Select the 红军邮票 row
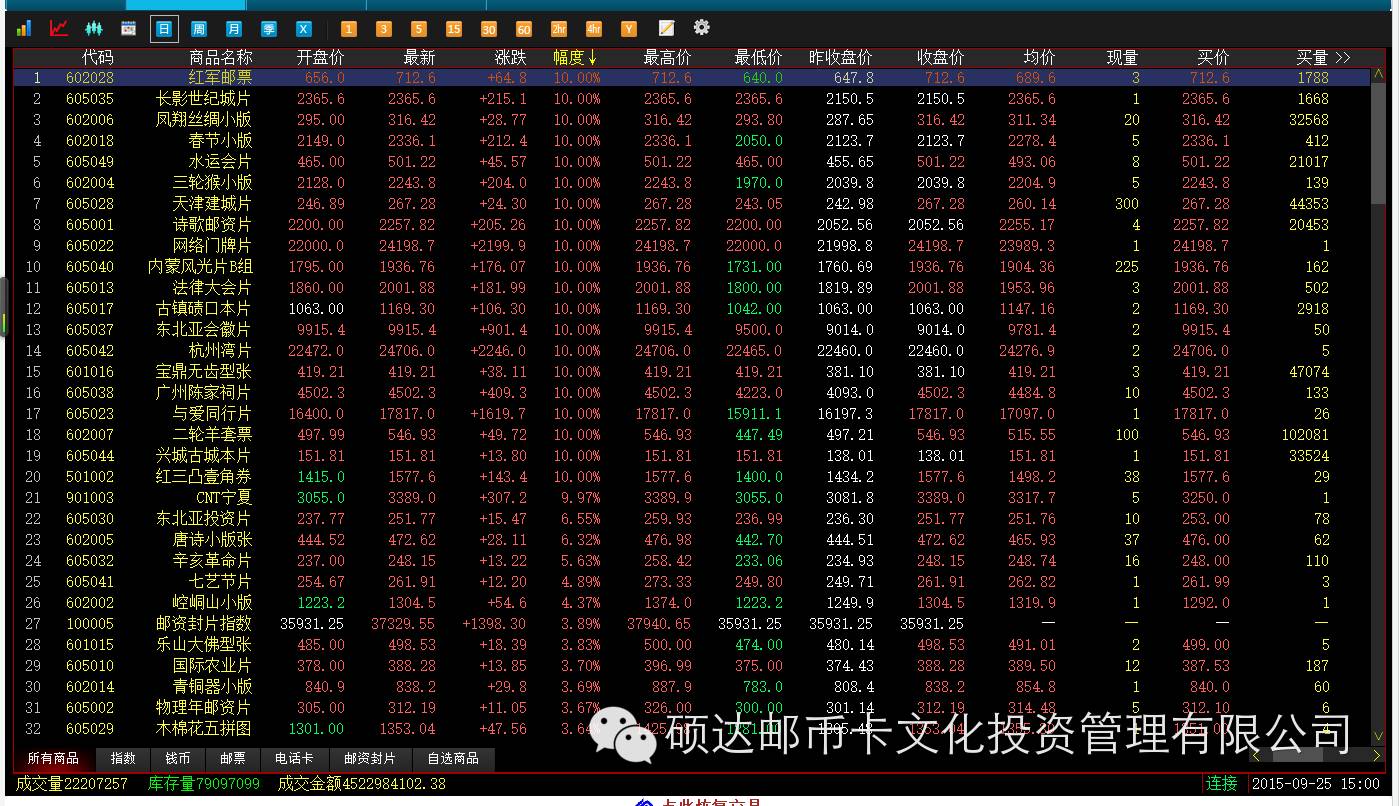 [x=691, y=78]
